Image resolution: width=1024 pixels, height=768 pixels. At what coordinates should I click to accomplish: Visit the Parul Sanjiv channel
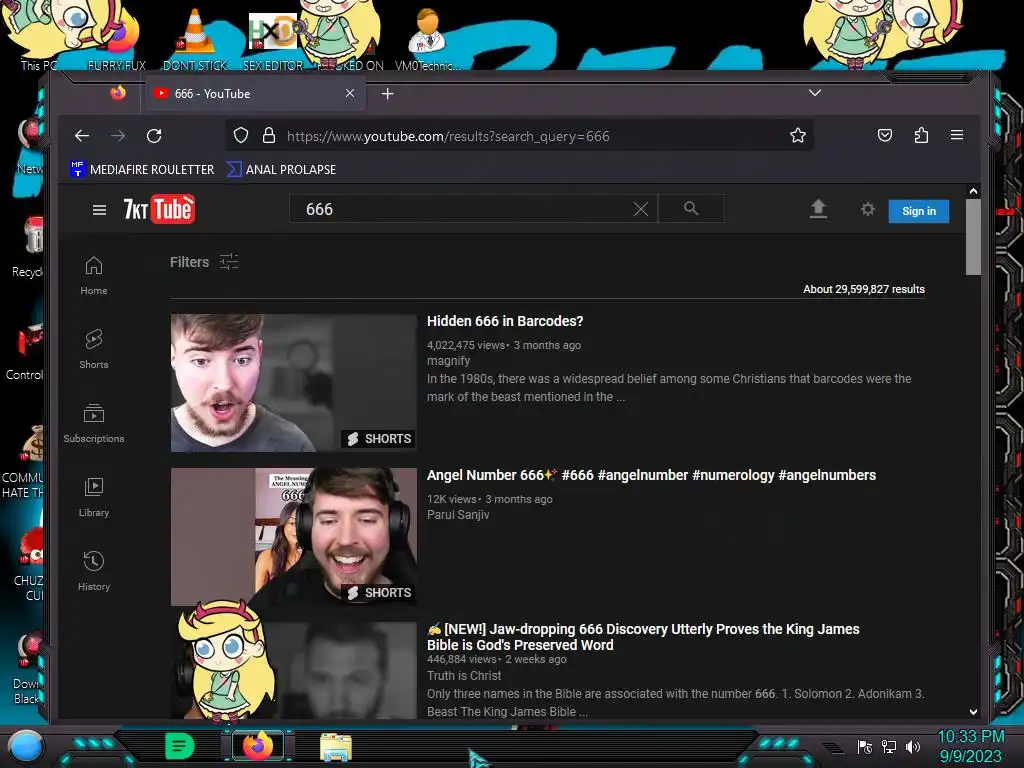[x=458, y=515]
